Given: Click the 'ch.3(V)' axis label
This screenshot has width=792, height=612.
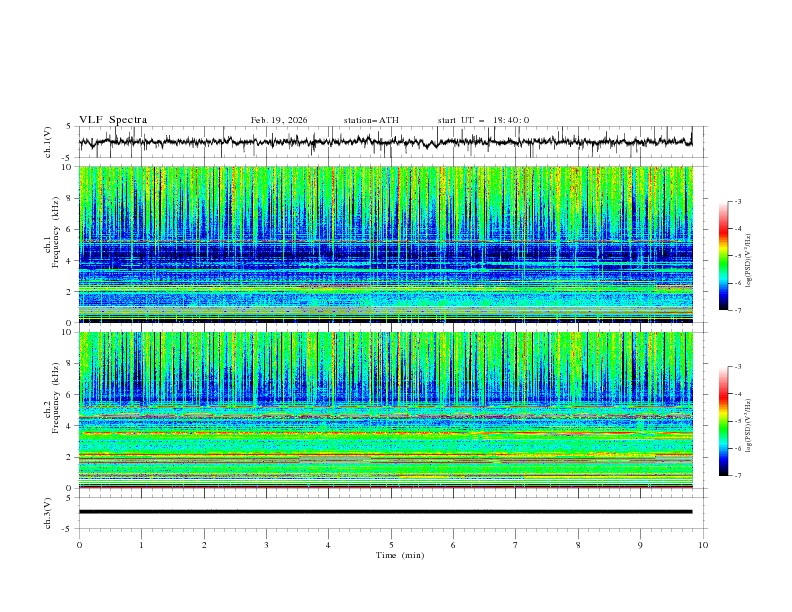Looking at the screenshot, I should point(48,513).
